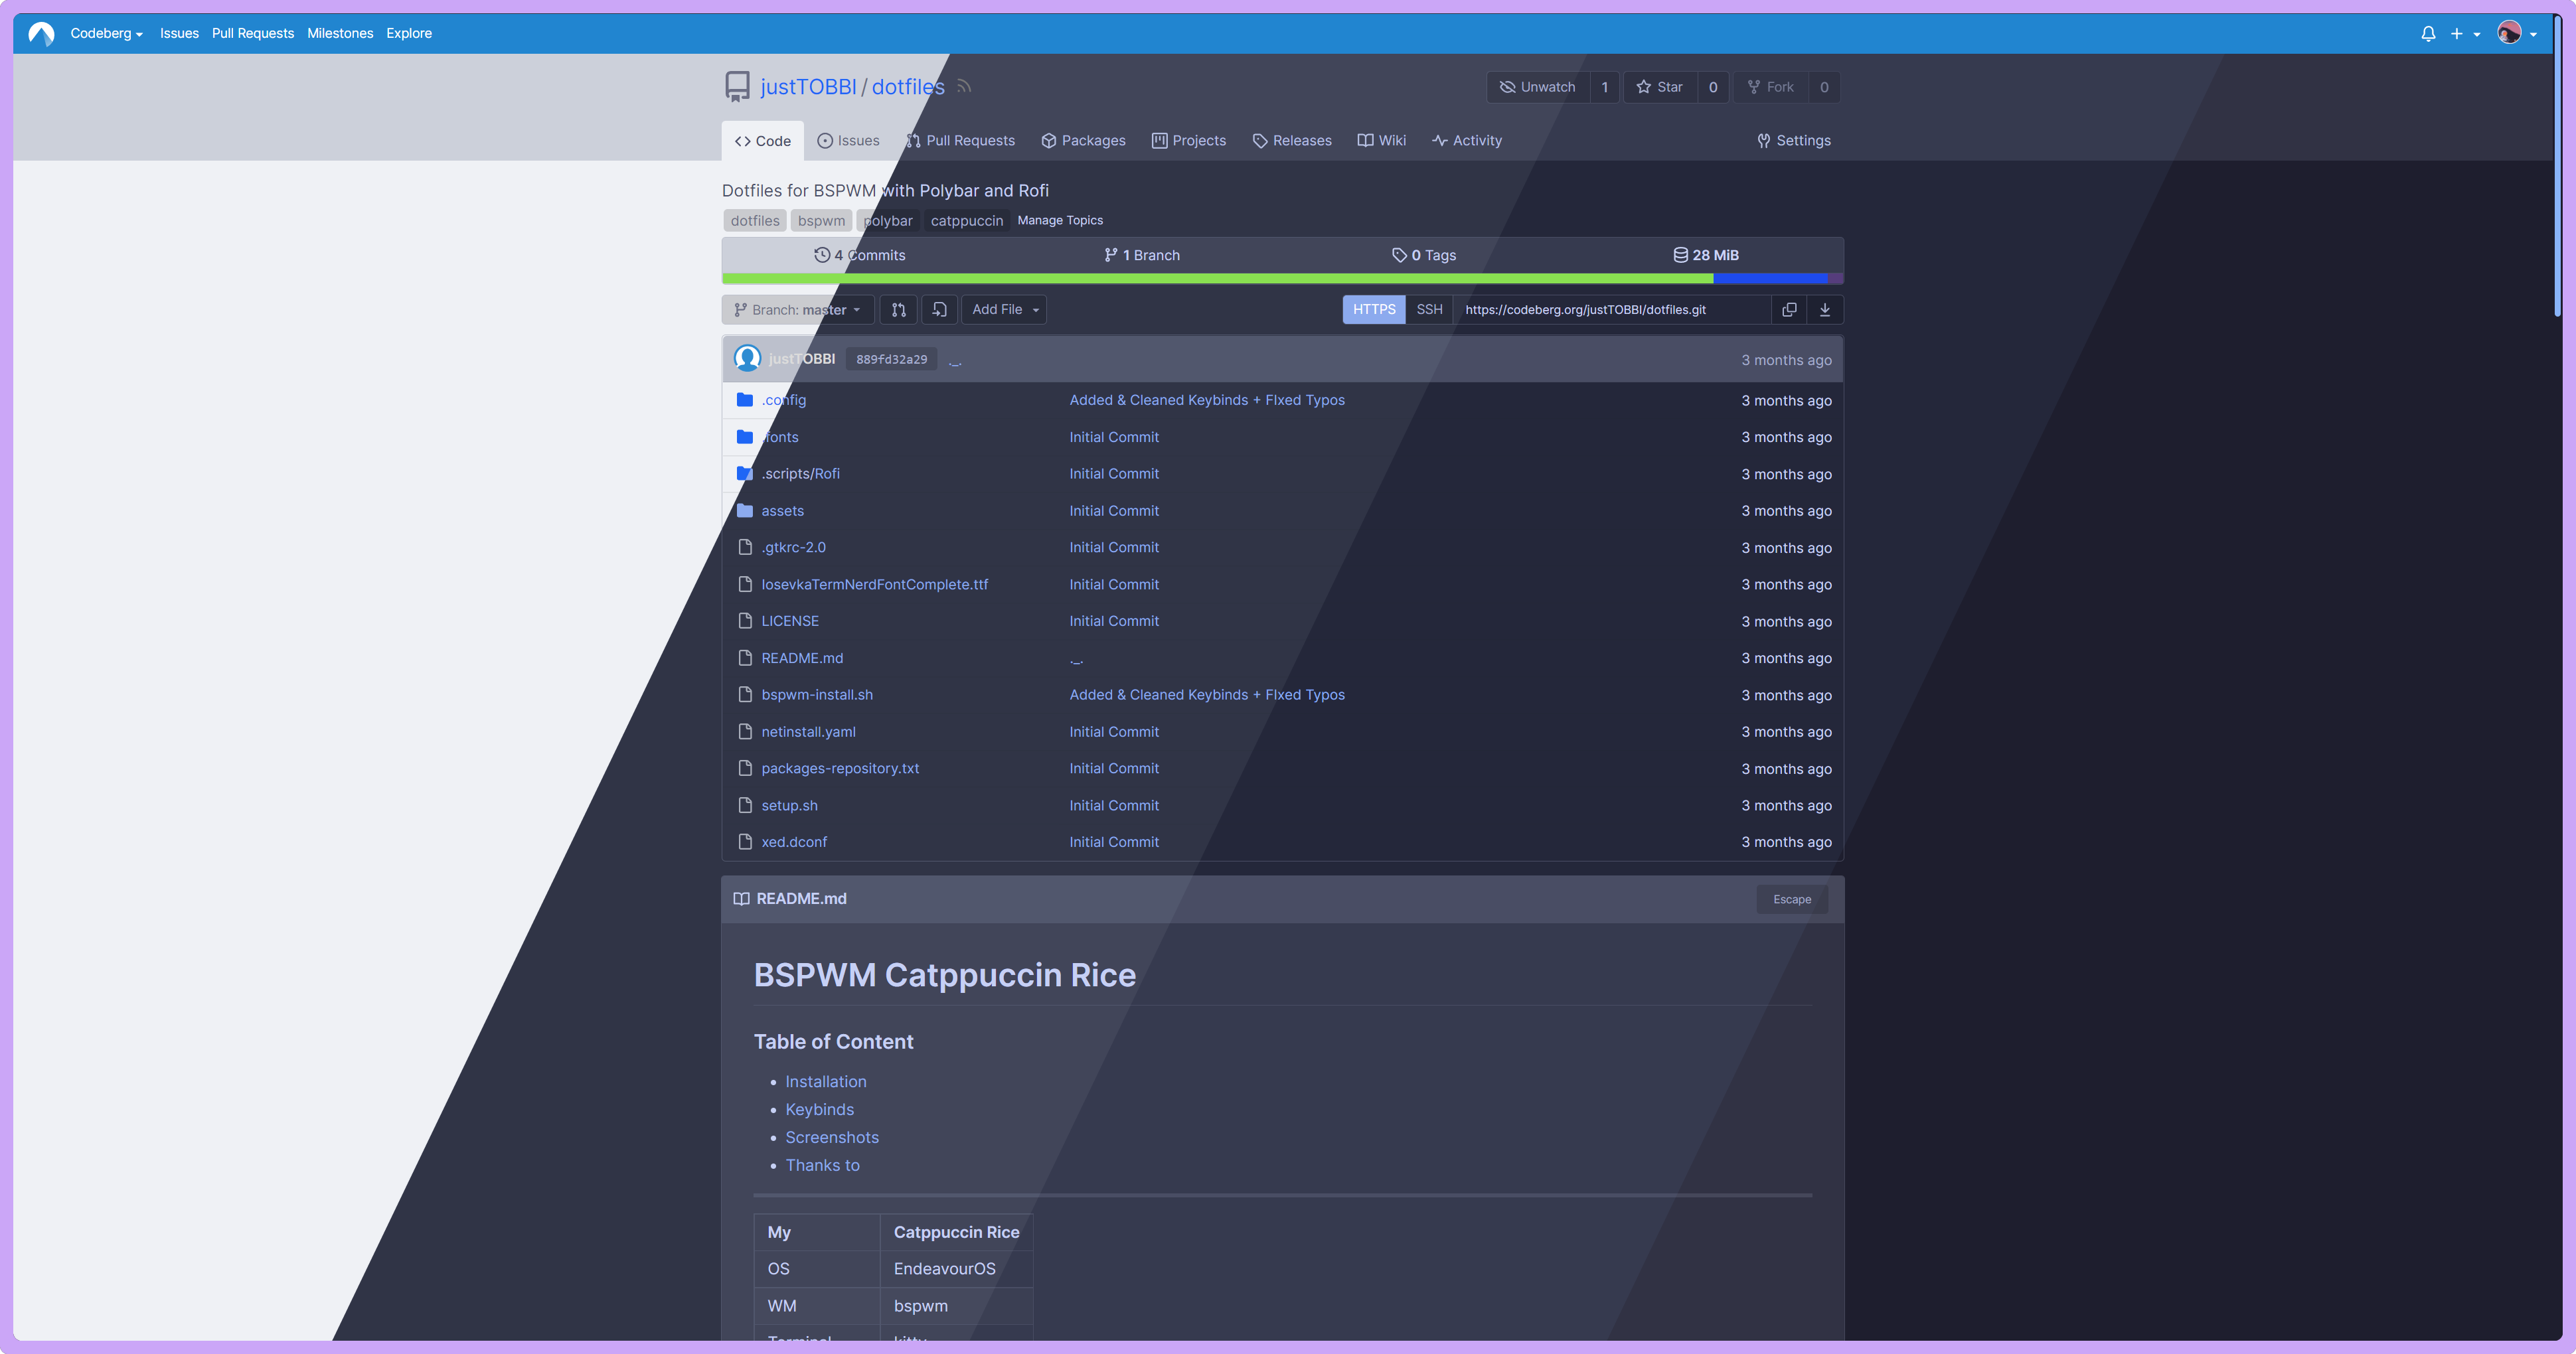Image resolution: width=2576 pixels, height=1354 pixels.
Task: Click the RSS feed icon beside dotfiles
Action: click(964, 87)
